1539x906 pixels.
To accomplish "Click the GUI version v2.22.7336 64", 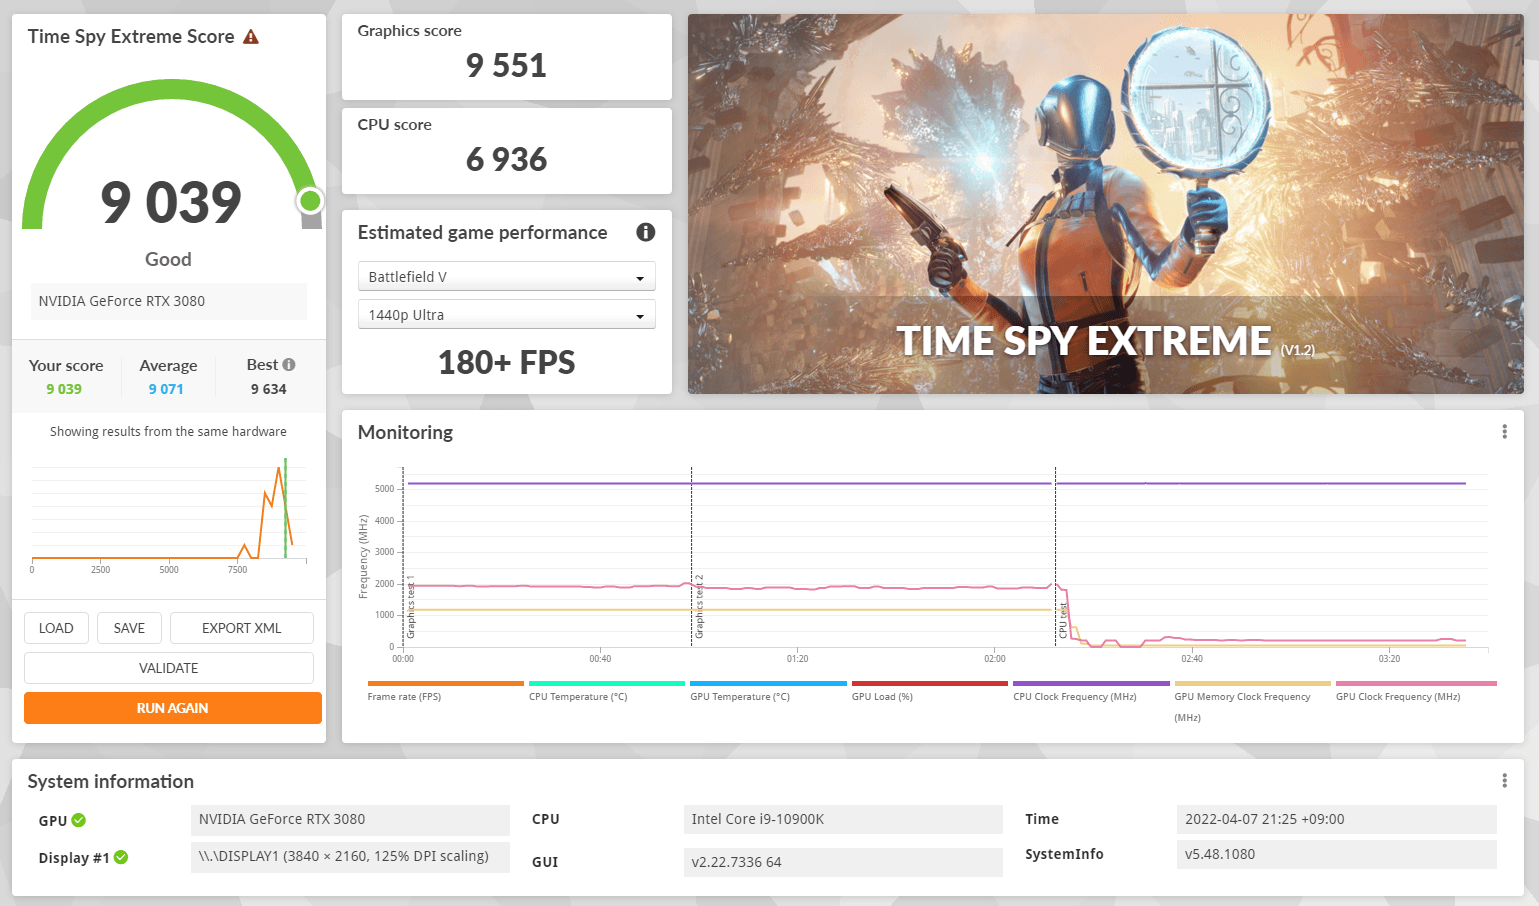I will 843,862.
